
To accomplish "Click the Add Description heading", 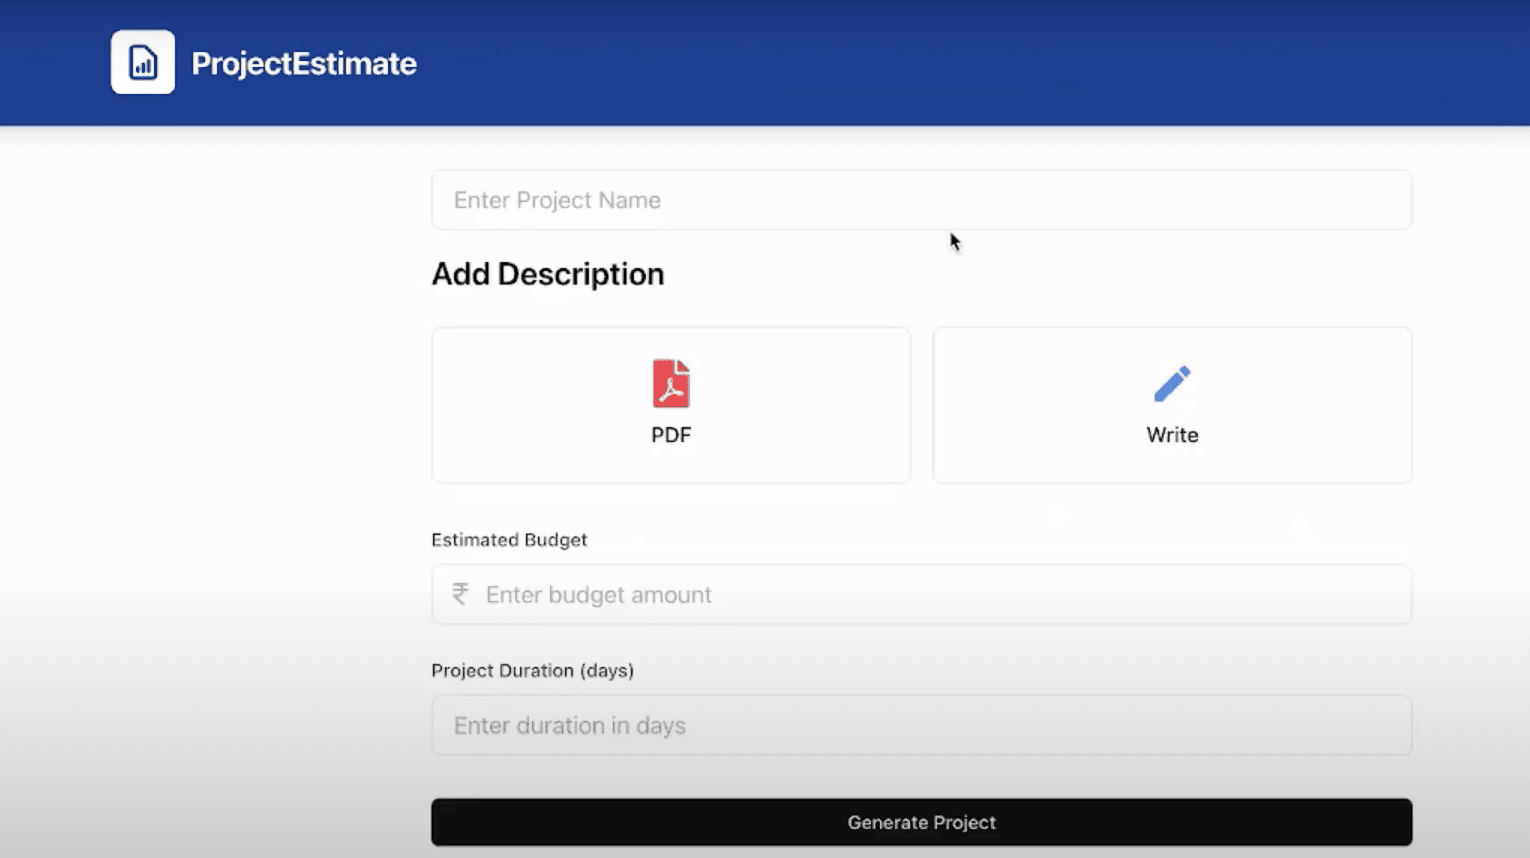I will [548, 274].
